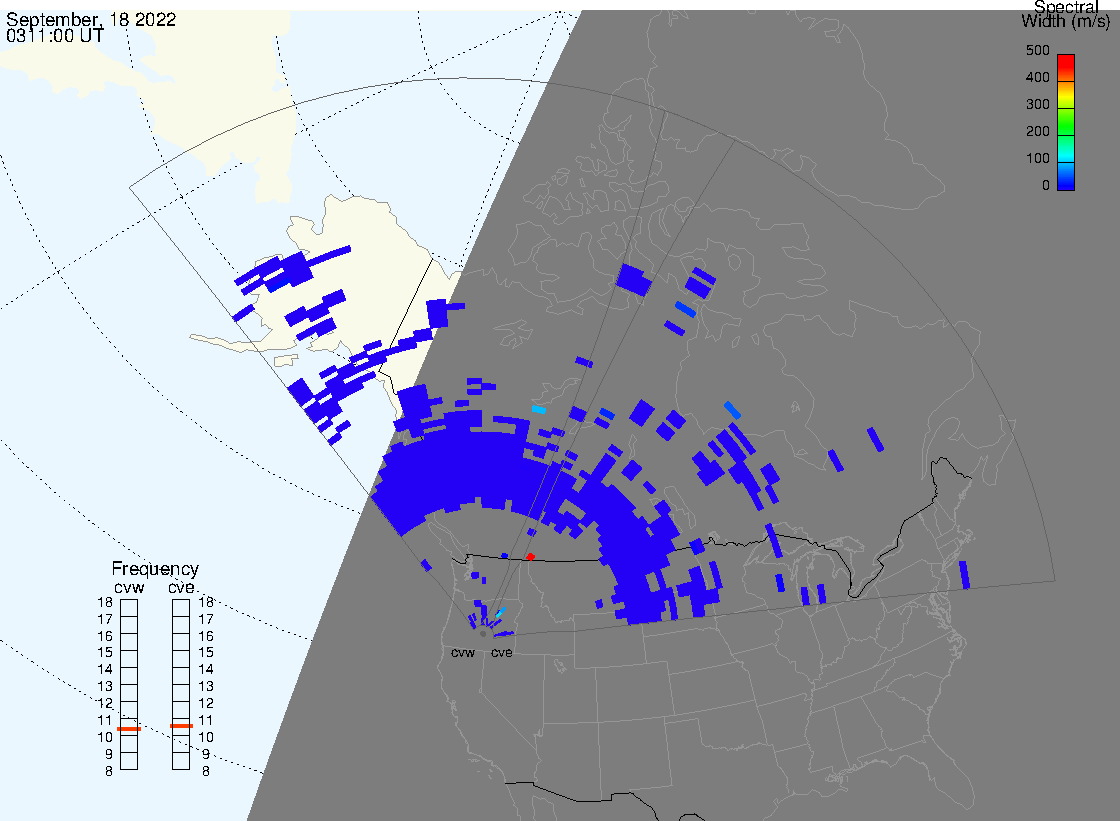Click the 400 value on color scale
This screenshot has width=1120, height=821.
tap(1038, 77)
